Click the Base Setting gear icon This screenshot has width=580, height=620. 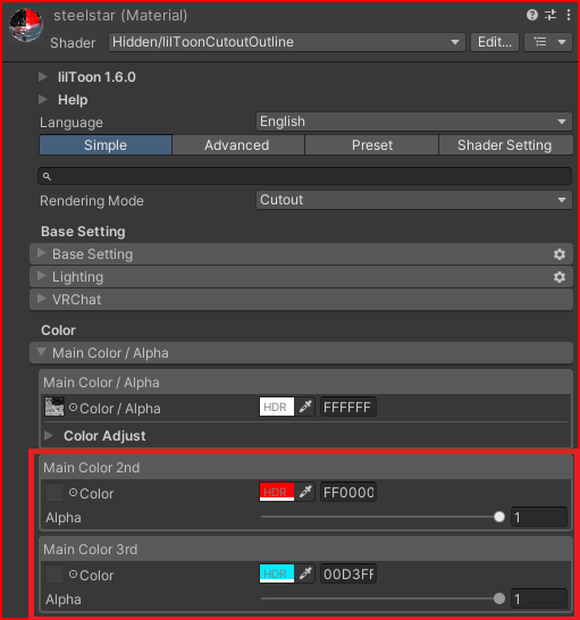[559, 254]
